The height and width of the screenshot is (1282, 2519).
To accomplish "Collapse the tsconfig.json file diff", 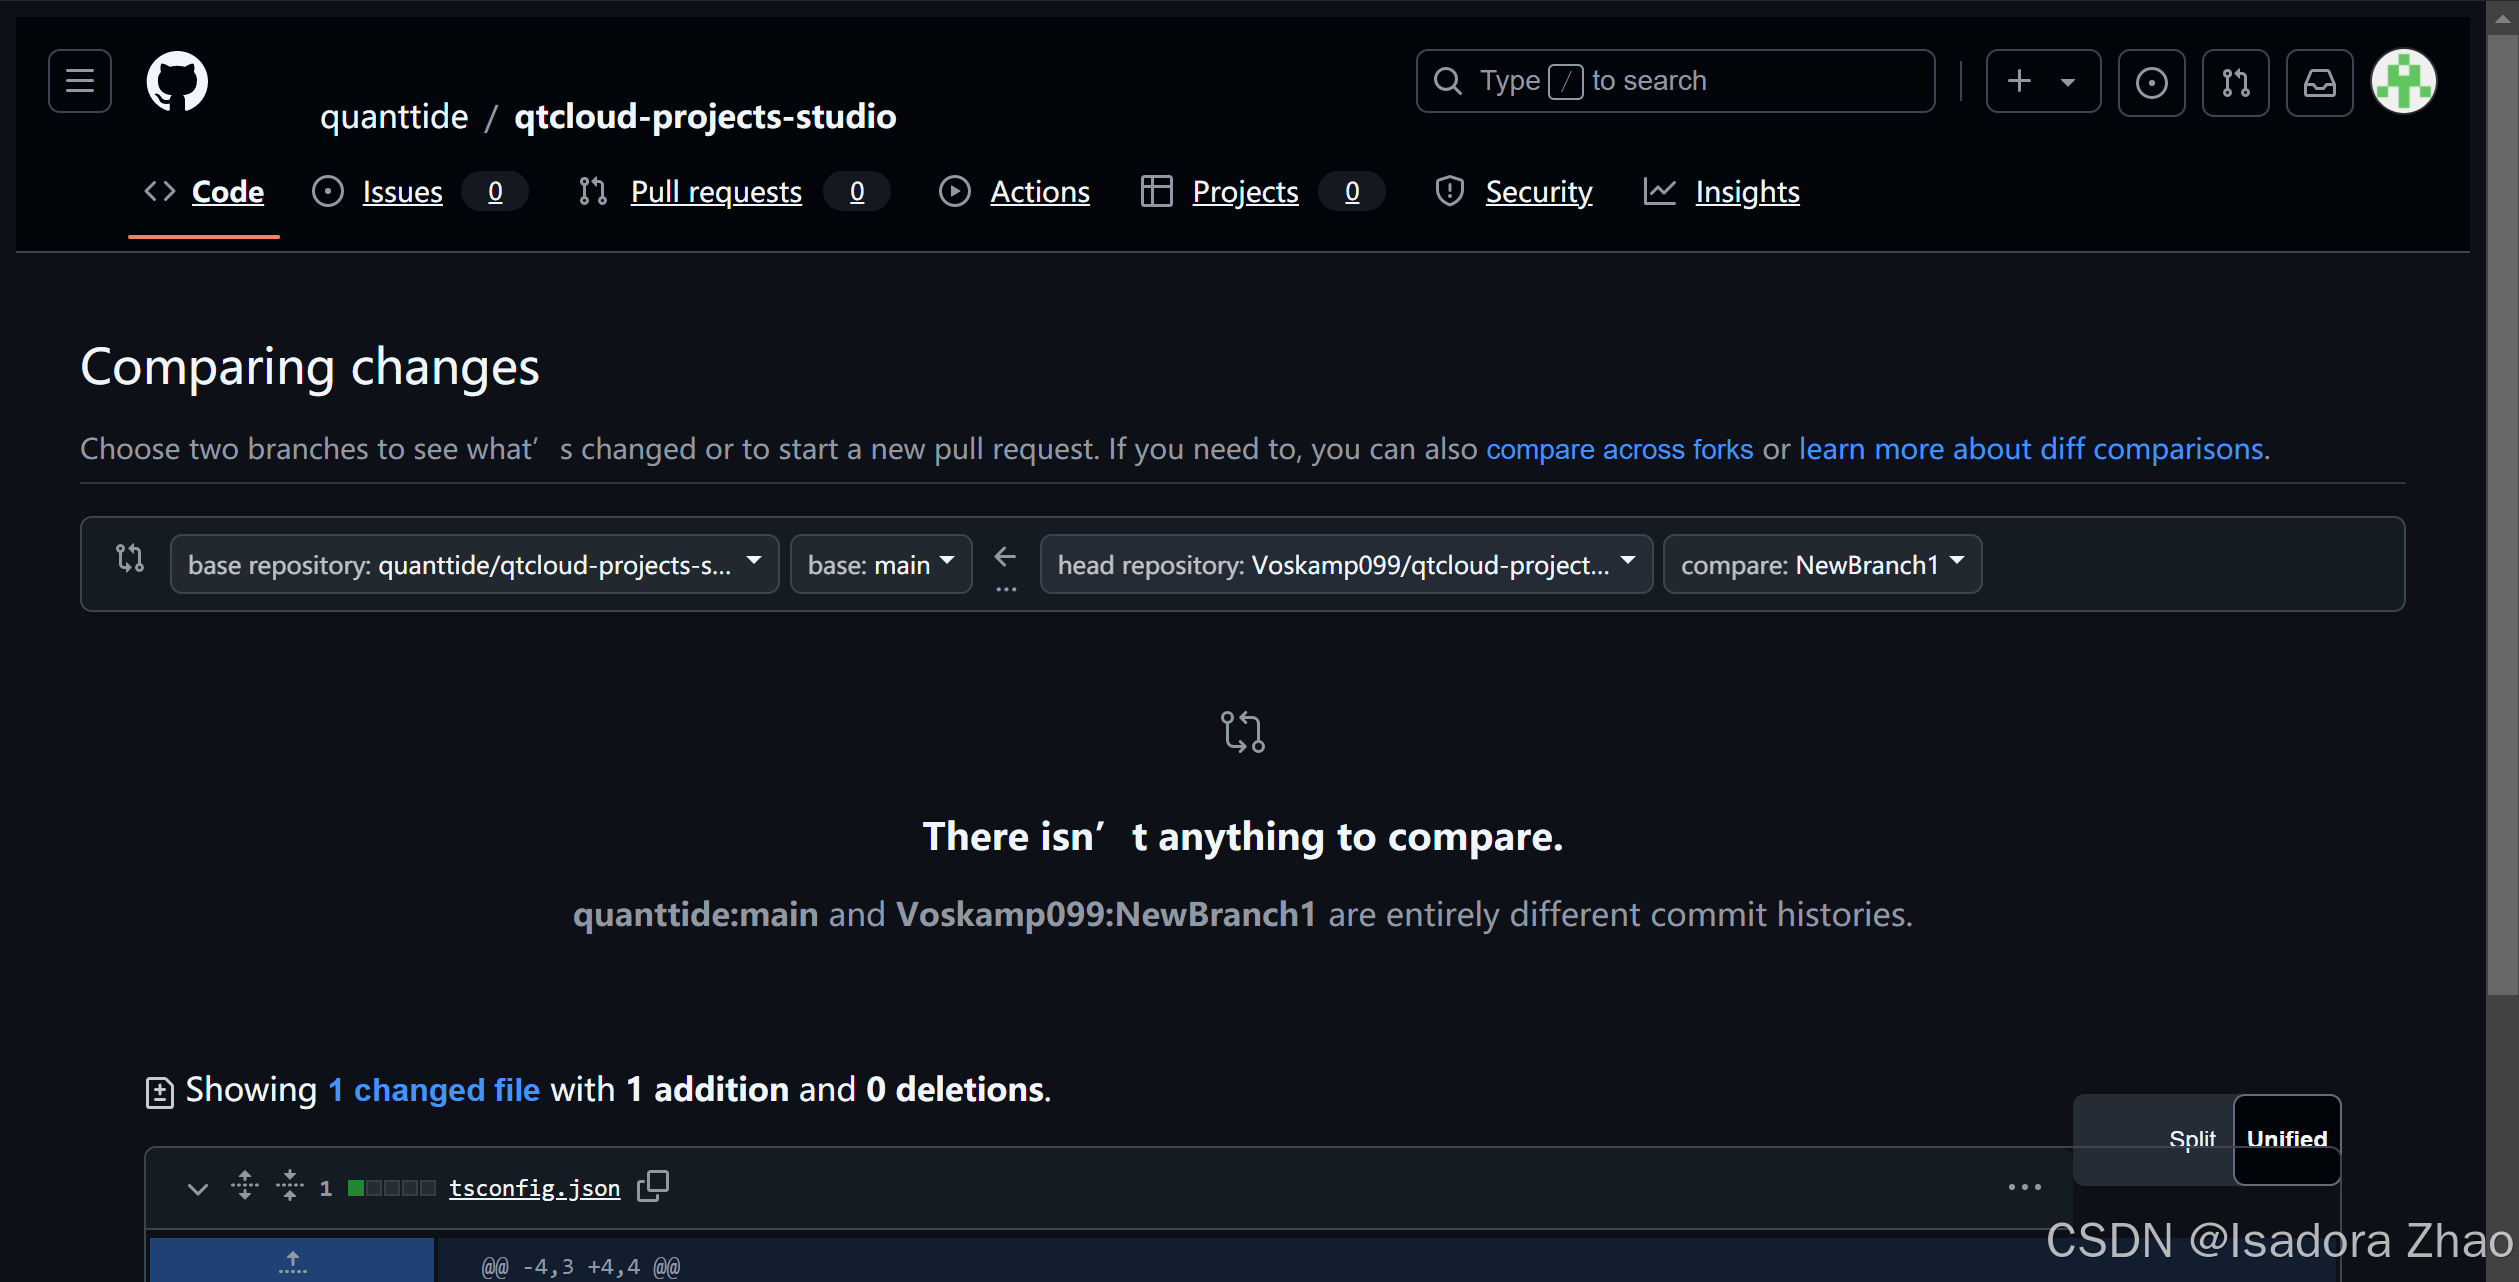I will click(198, 1188).
